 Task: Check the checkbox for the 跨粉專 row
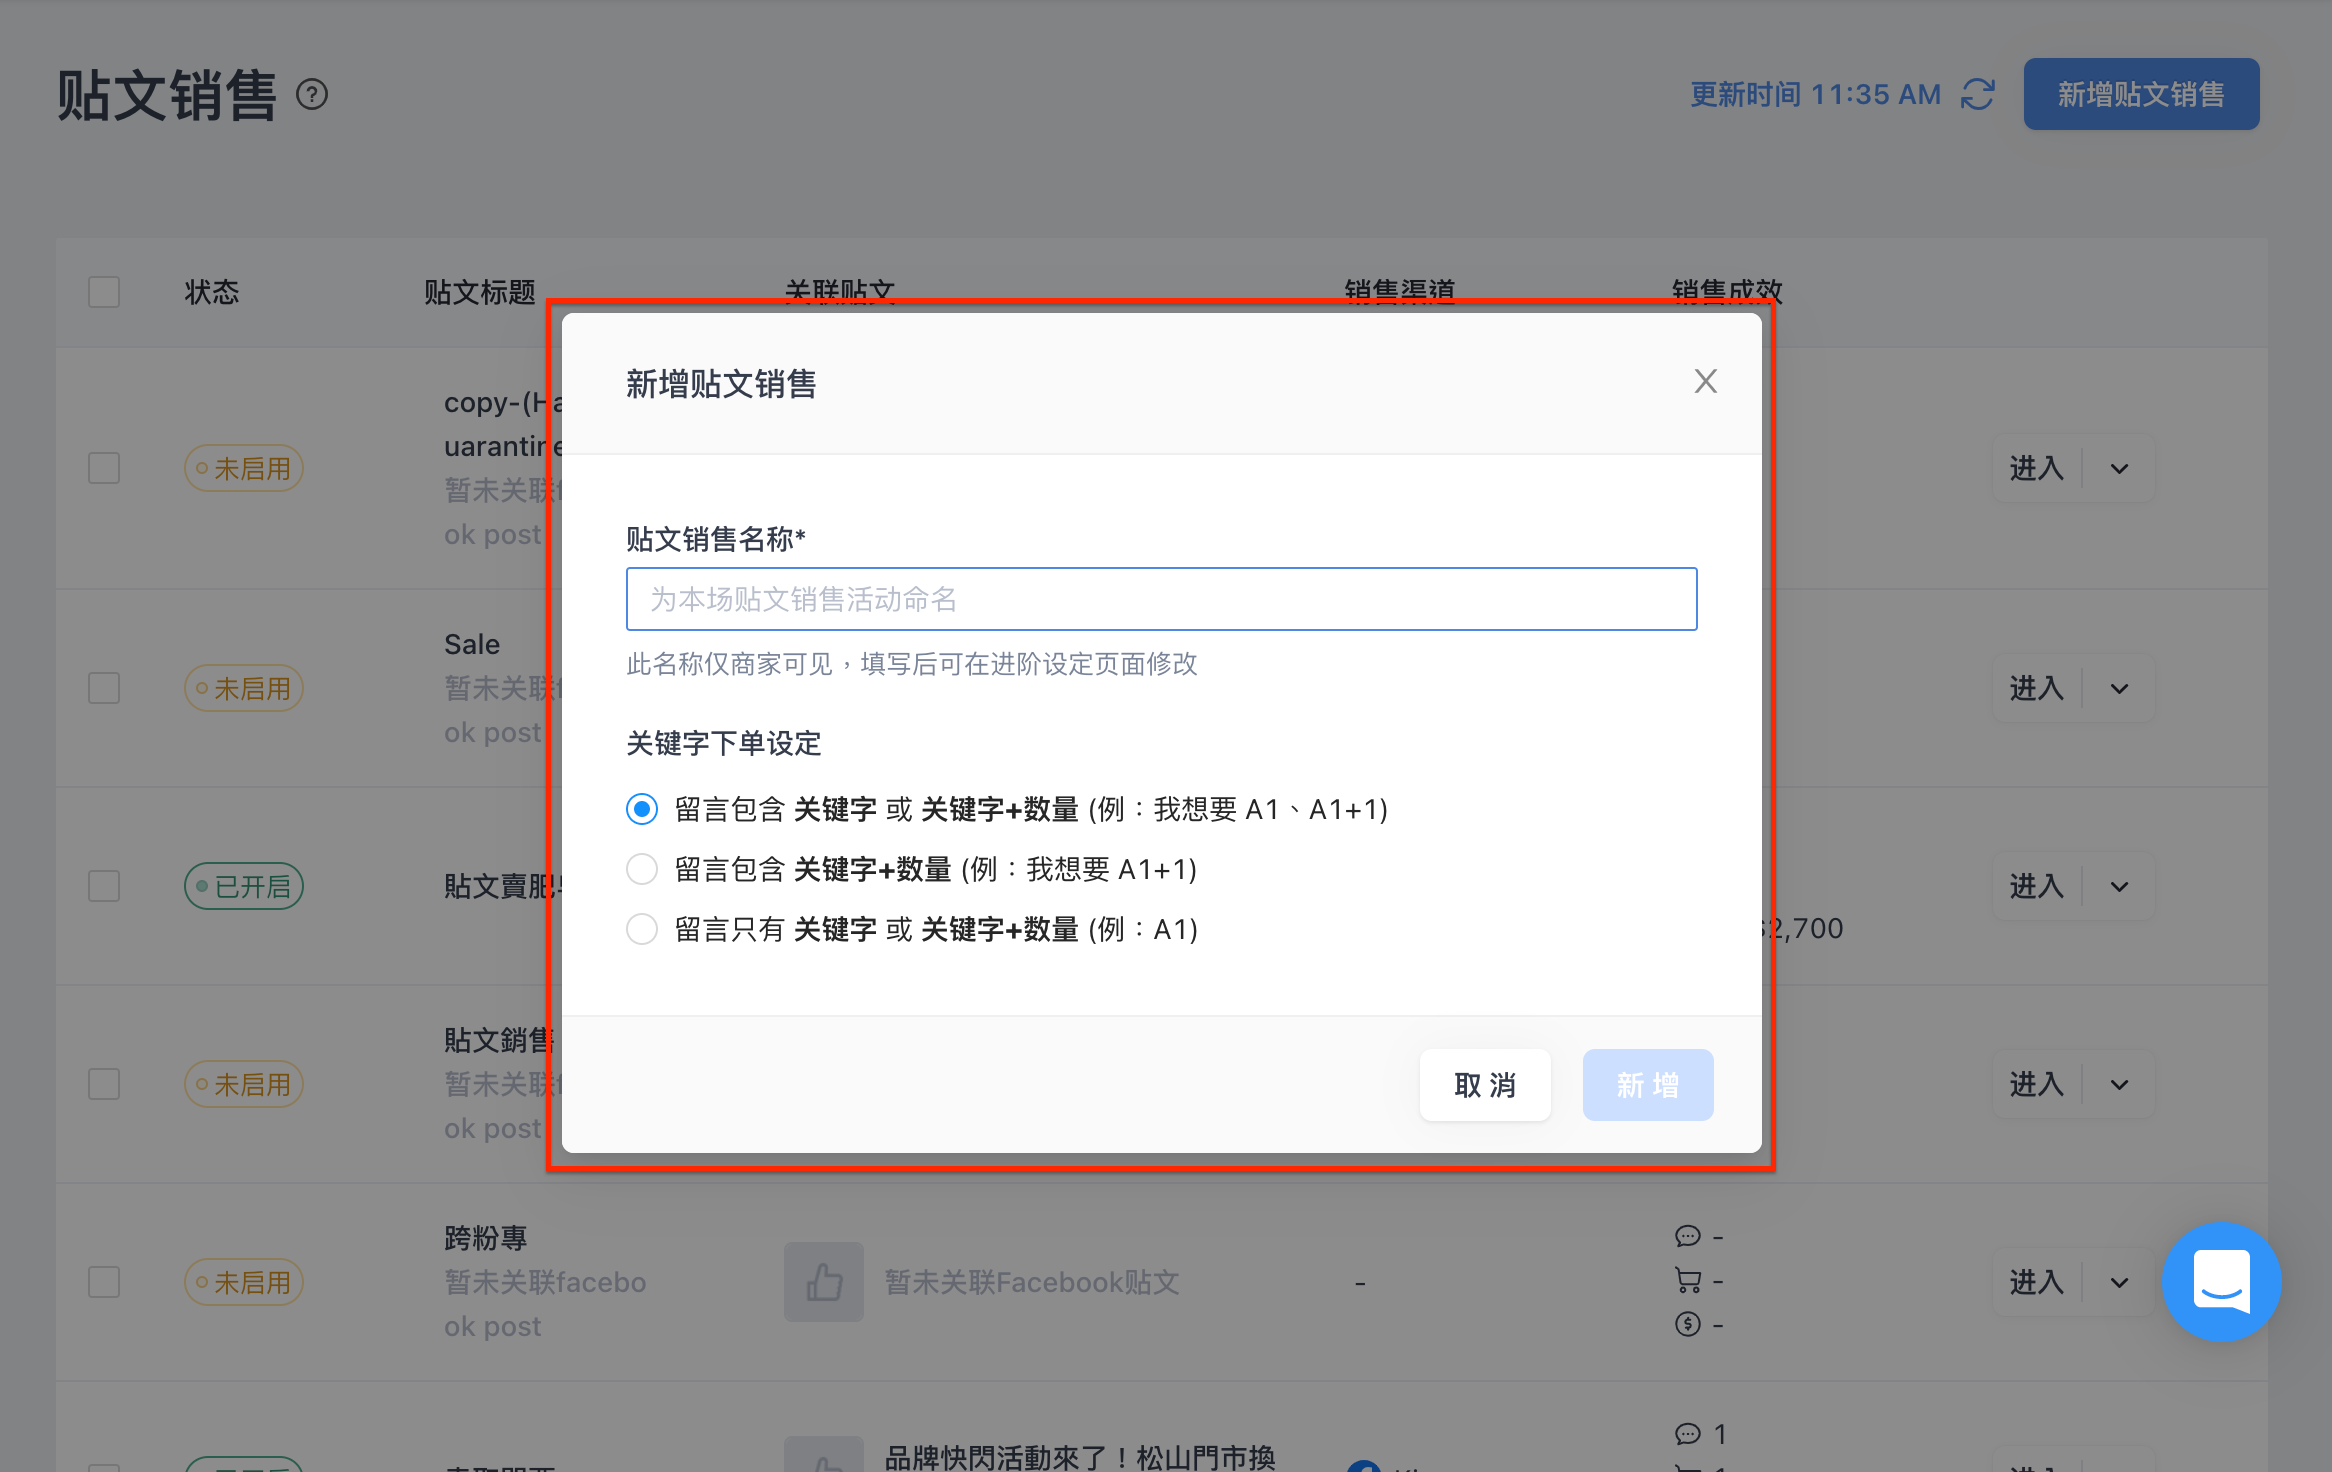(x=104, y=1282)
